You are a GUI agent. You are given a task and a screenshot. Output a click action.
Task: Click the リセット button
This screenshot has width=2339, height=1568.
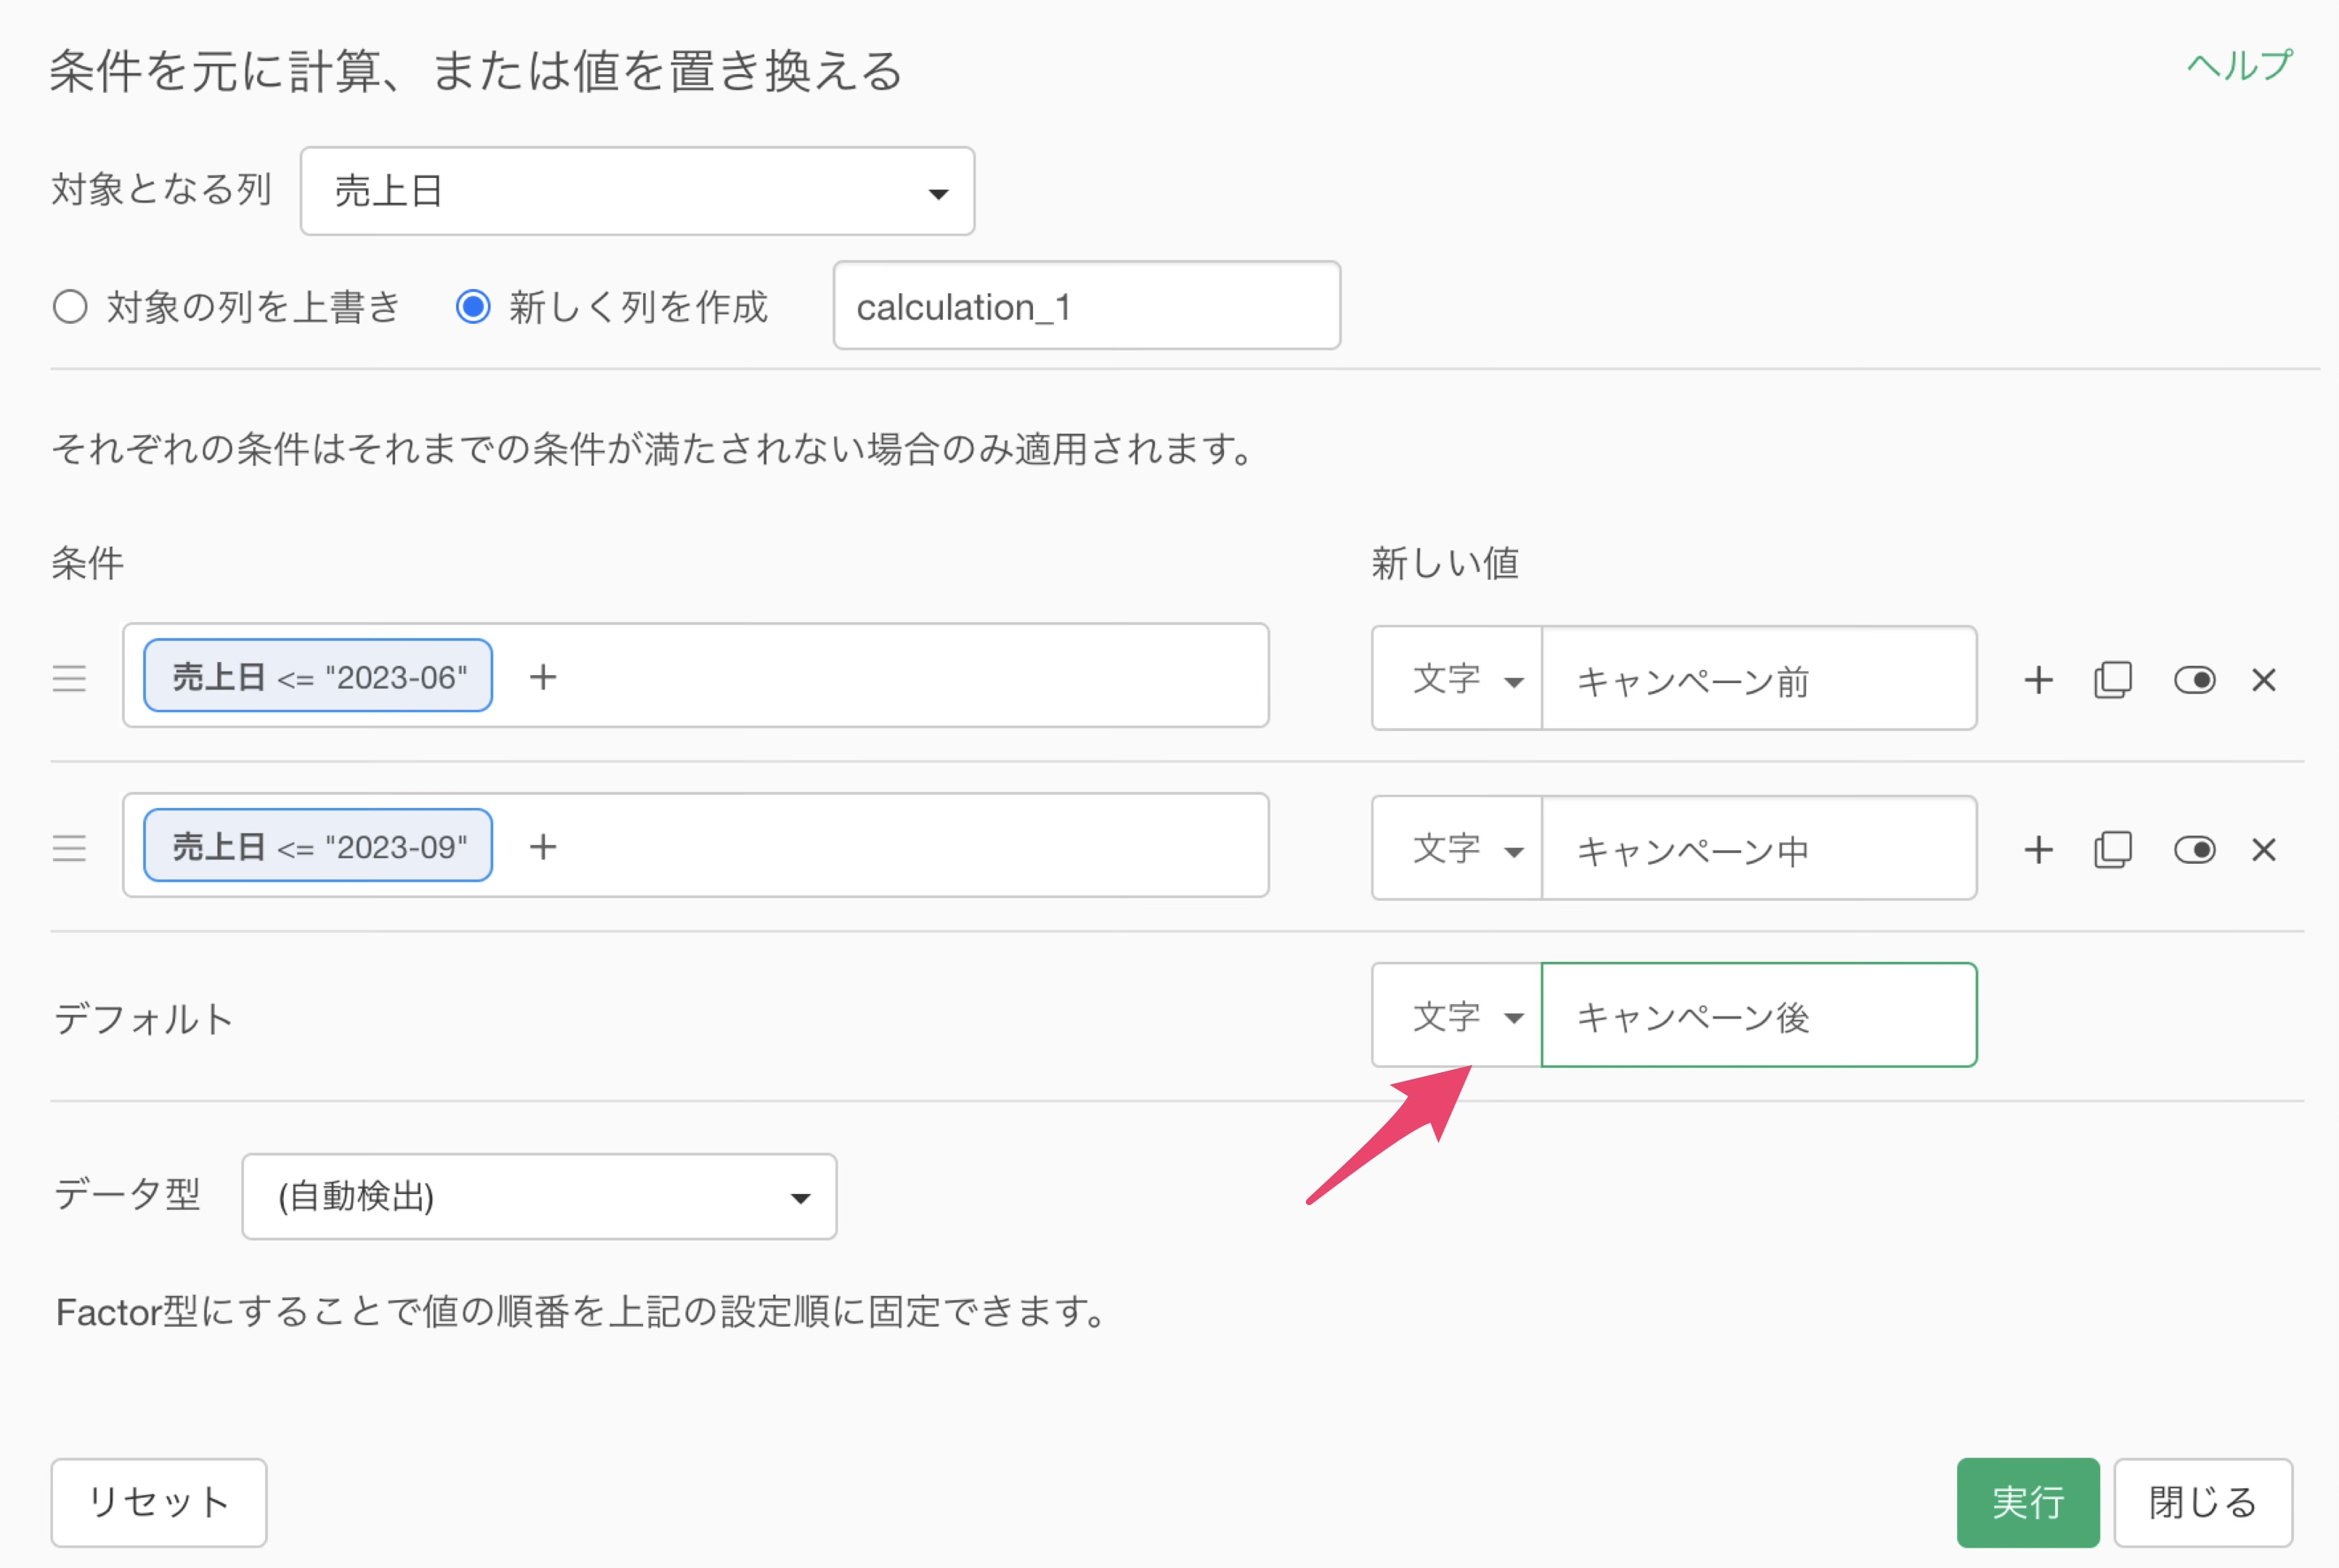pyautogui.click(x=159, y=1502)
